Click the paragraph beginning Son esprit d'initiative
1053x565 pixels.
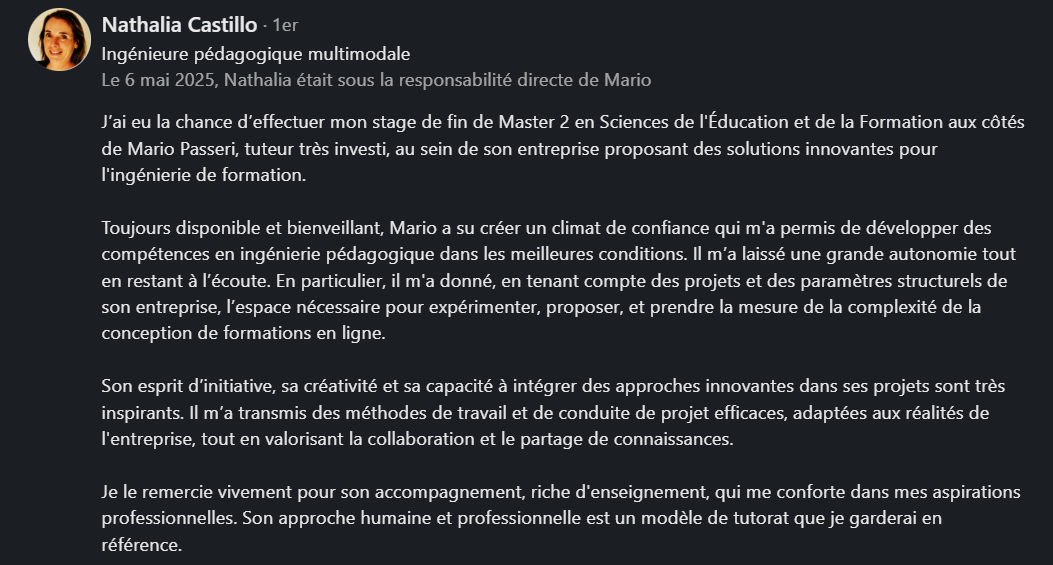coord(553,412)
